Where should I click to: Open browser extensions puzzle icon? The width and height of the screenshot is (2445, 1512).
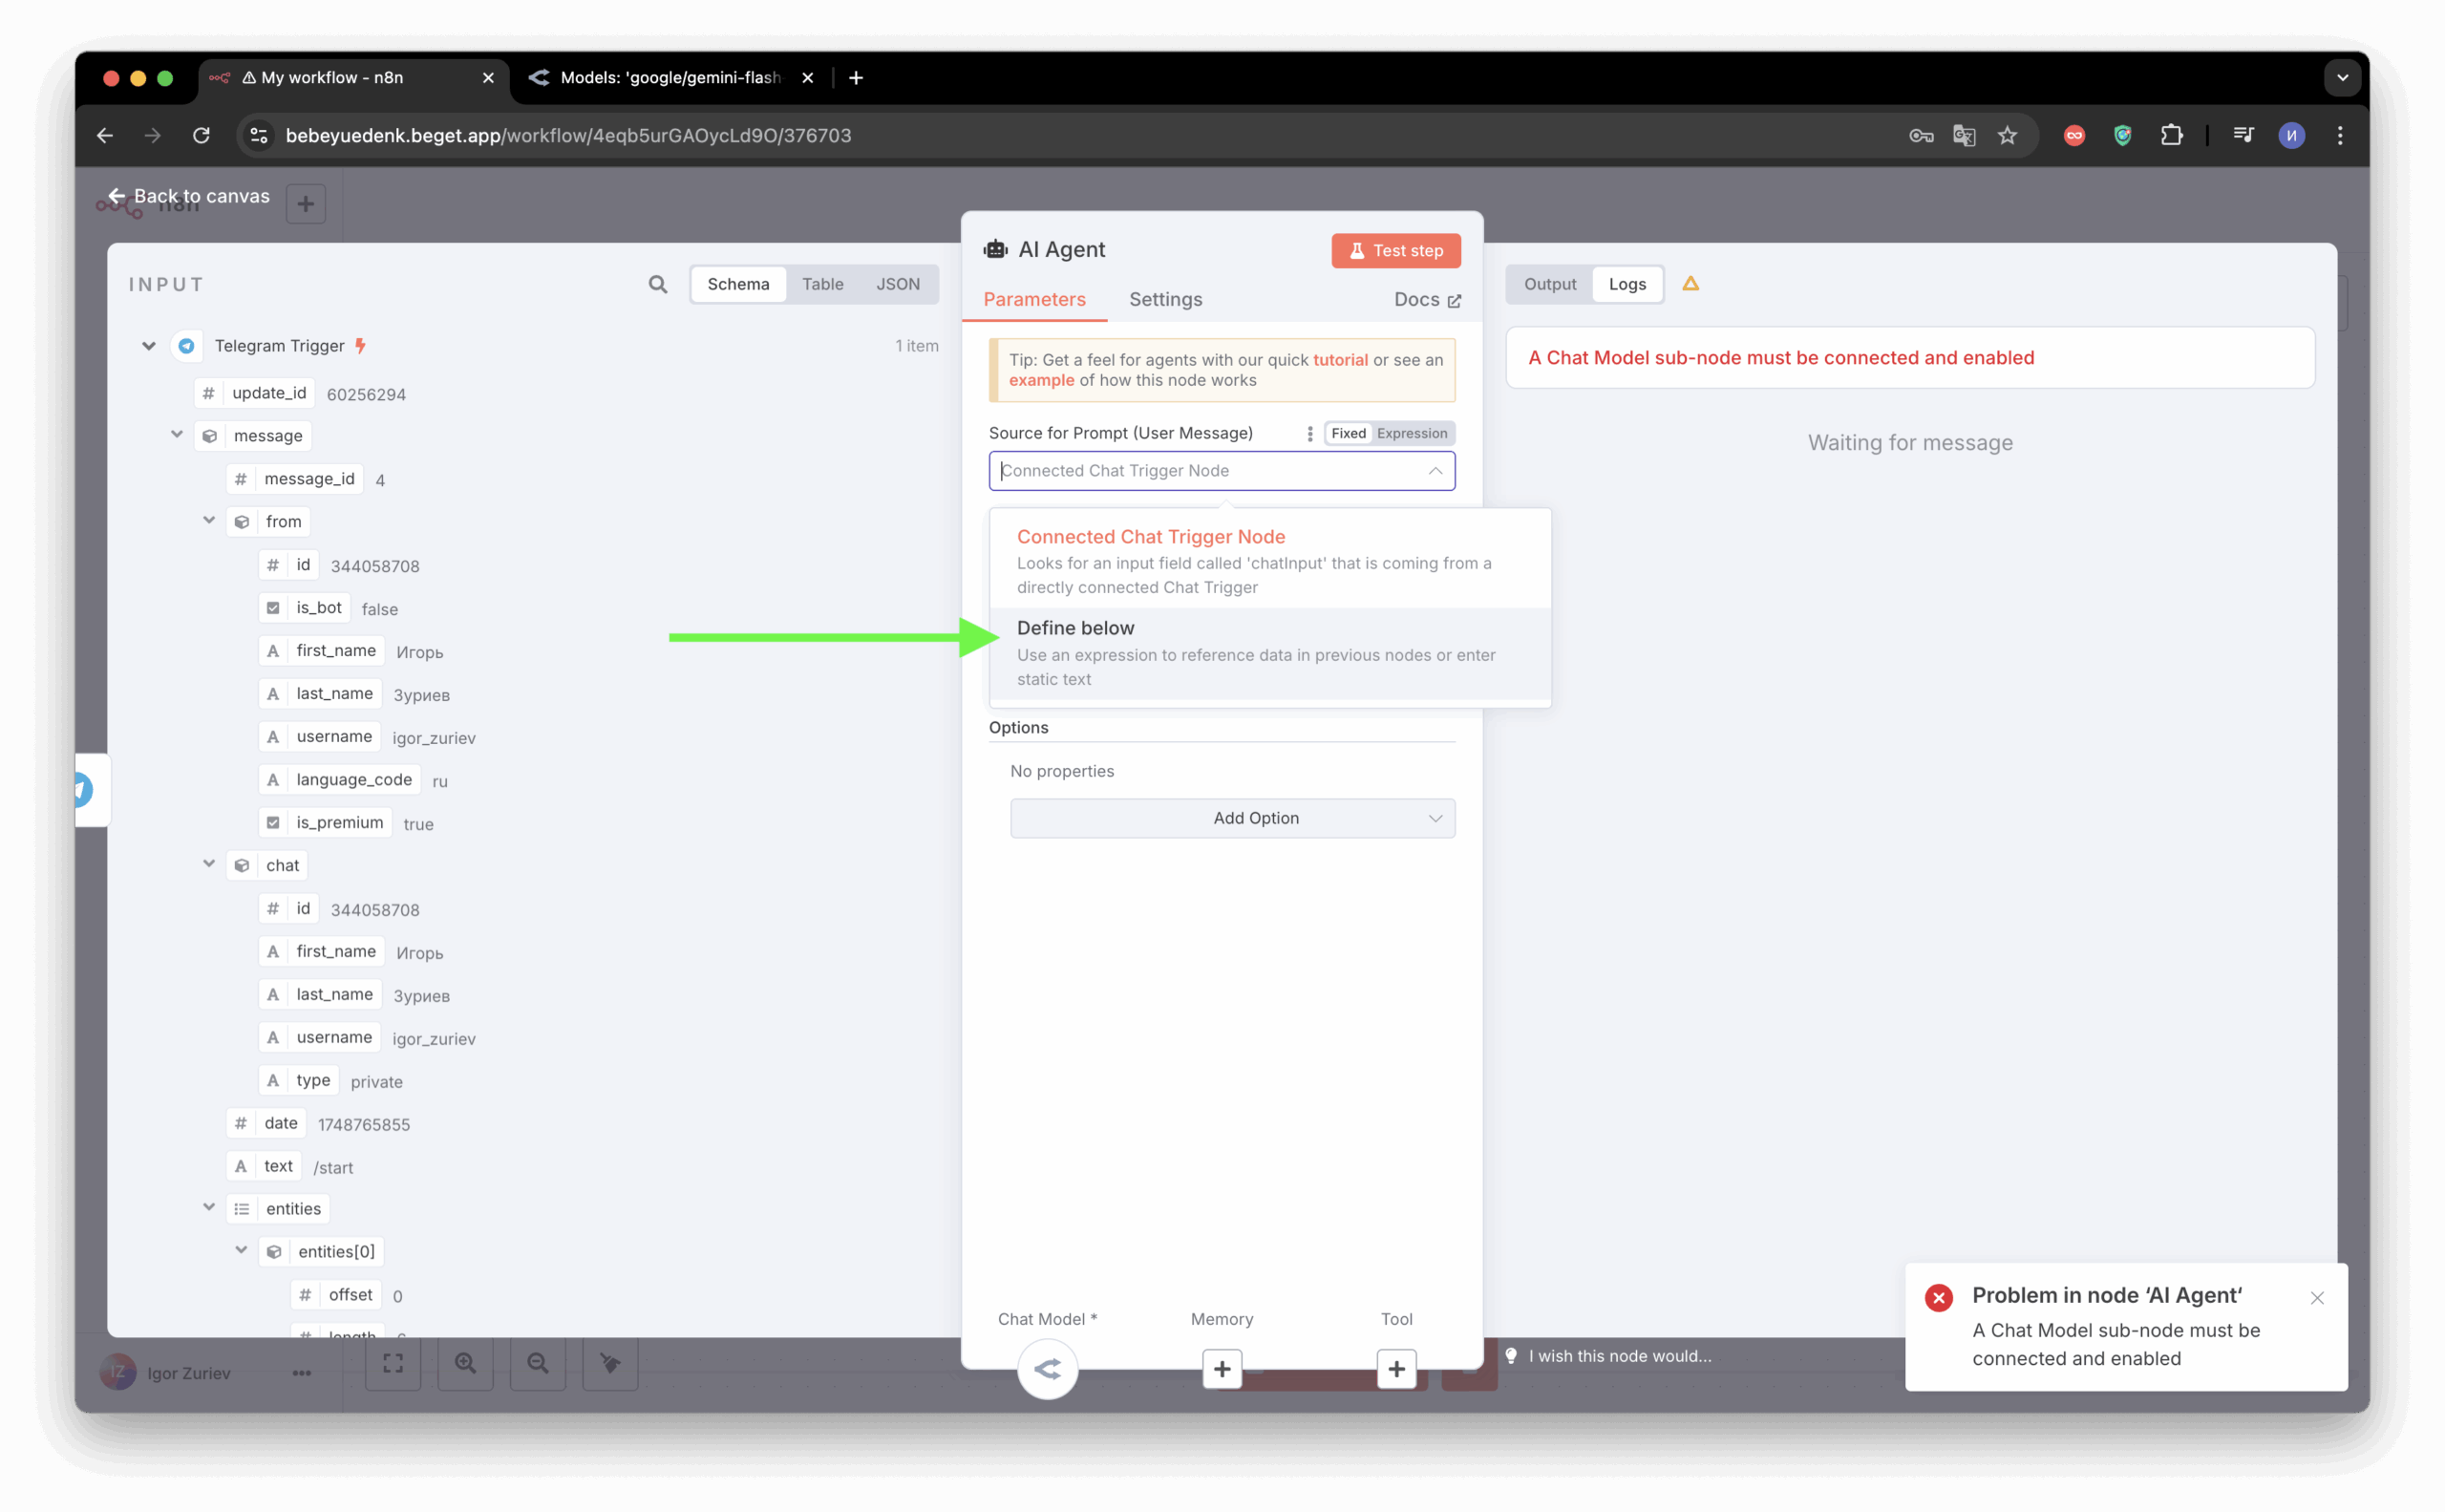coord(2171,135)
